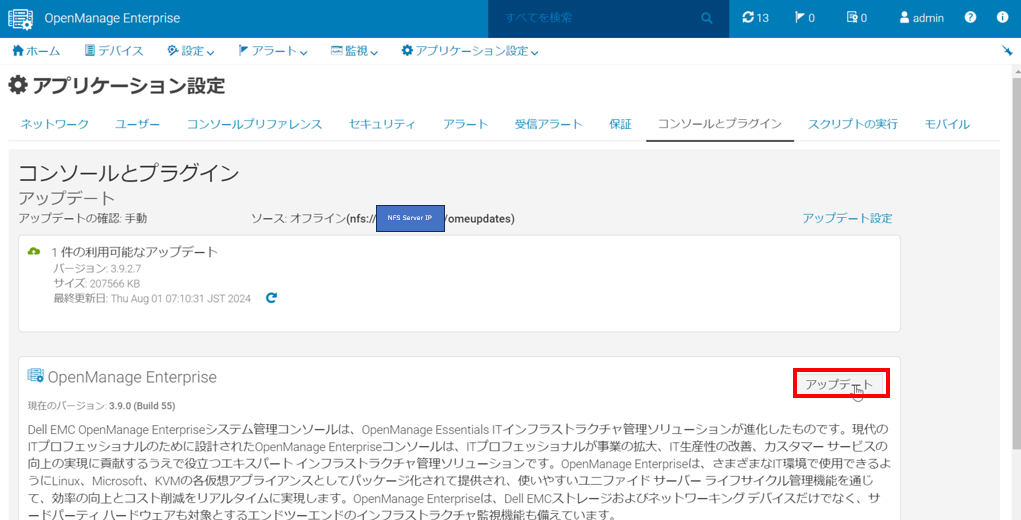This screenshot has width=1021, height=520.
Task: Click the OpenManage Enterprise logo icon in header
Action: pos(20,18)
